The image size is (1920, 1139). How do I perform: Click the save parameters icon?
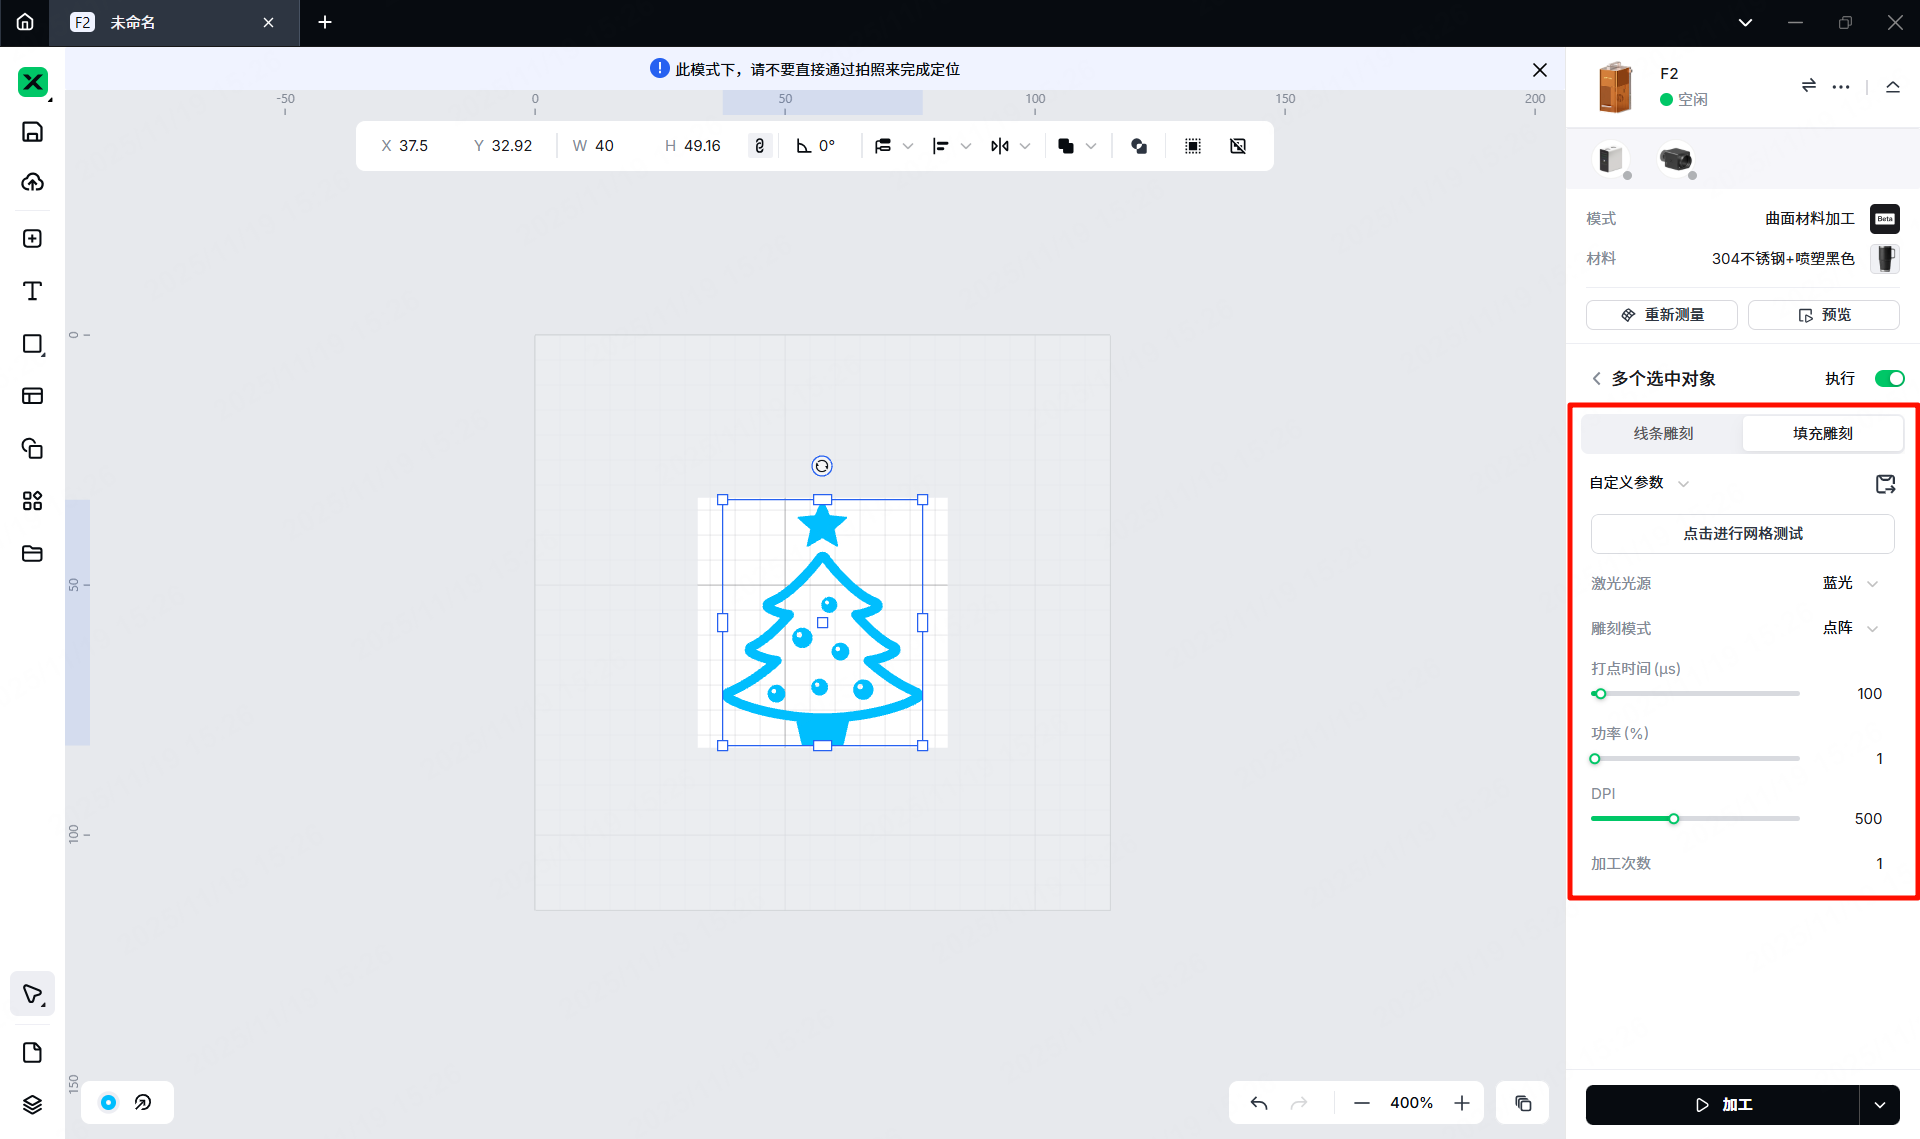1885,484
